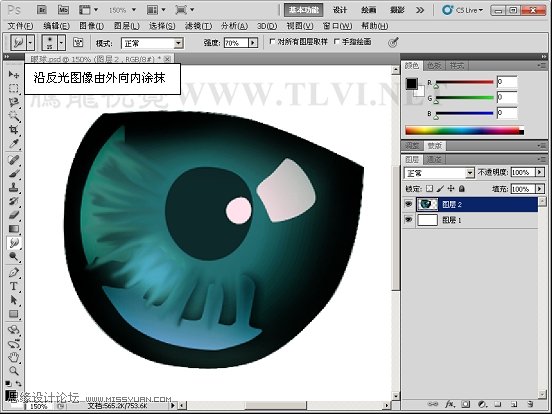
Task: Switch to the 基本功能 workspace
Action: [x=303, y=10]
